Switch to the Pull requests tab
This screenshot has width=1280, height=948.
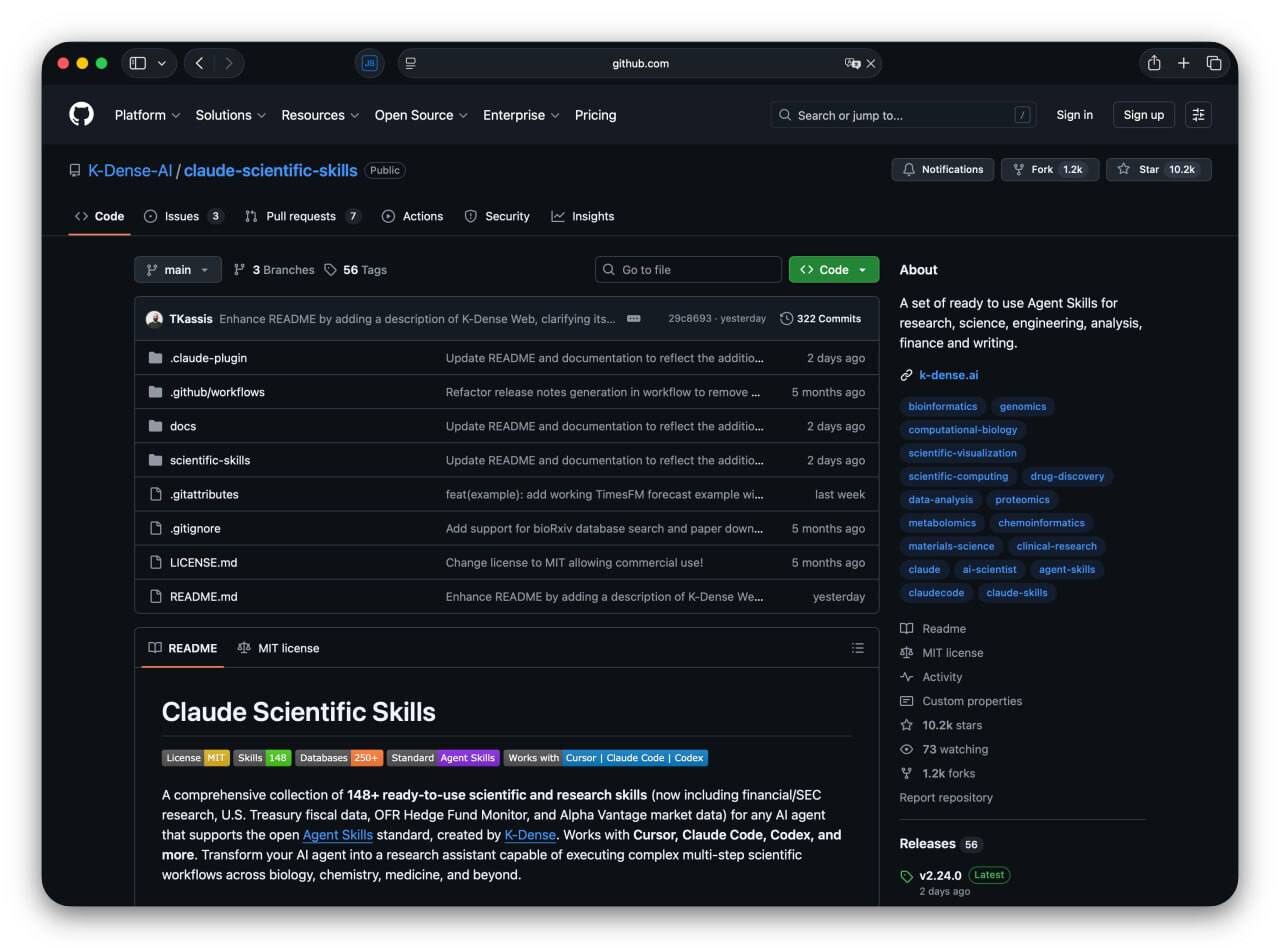point(303,216)
